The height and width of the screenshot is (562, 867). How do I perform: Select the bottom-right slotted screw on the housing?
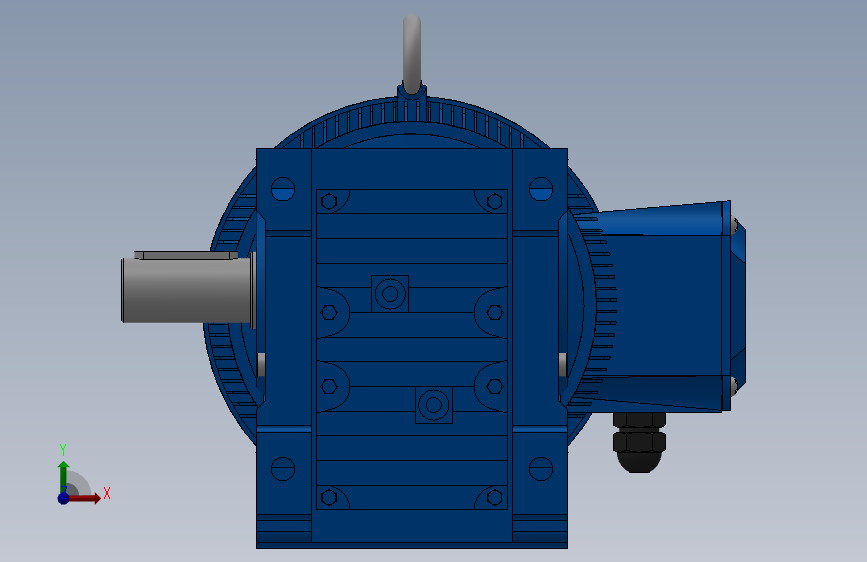pyautogui.click(x=541, y=469)
